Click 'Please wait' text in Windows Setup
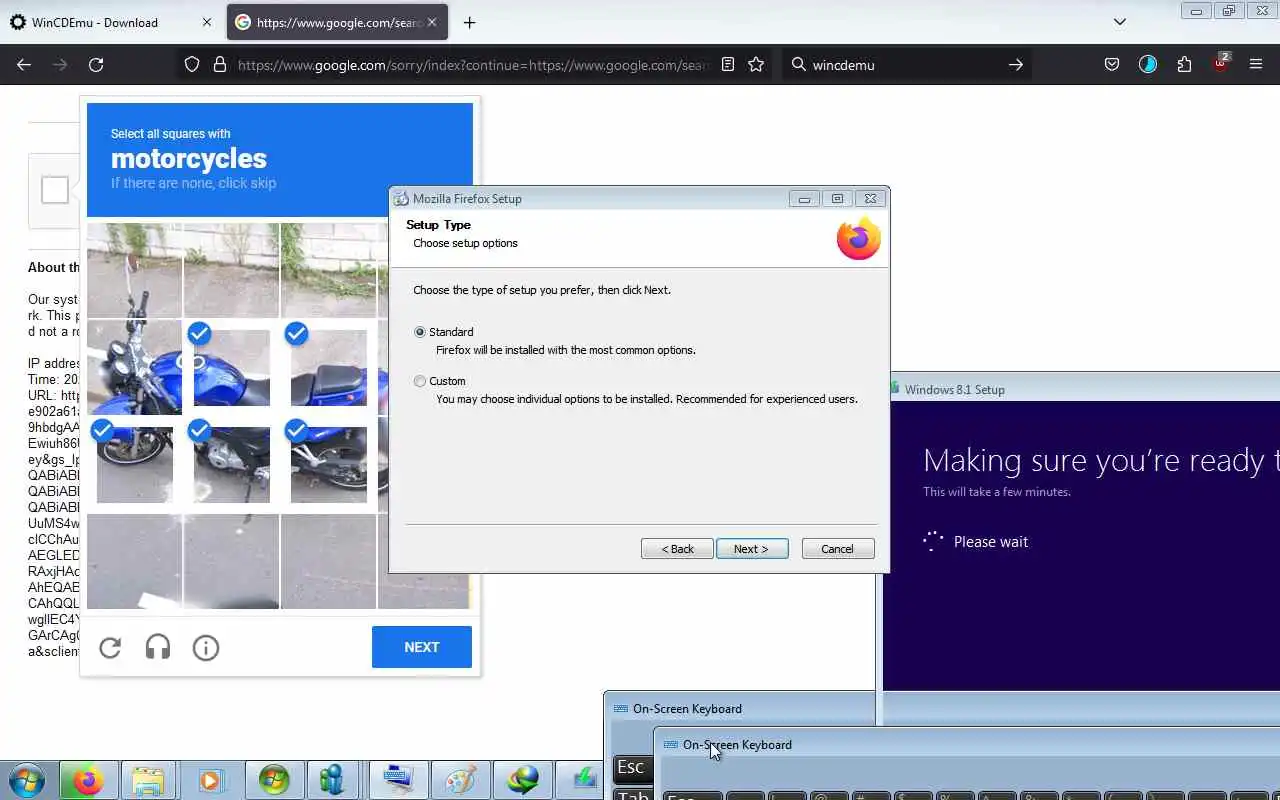The image size is (1280, 800). (991, 542)
